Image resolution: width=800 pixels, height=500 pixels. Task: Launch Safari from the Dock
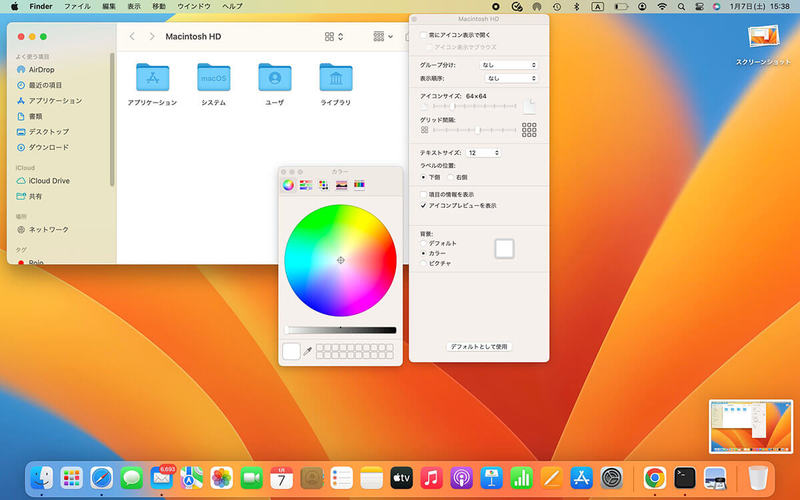(102, 478)
